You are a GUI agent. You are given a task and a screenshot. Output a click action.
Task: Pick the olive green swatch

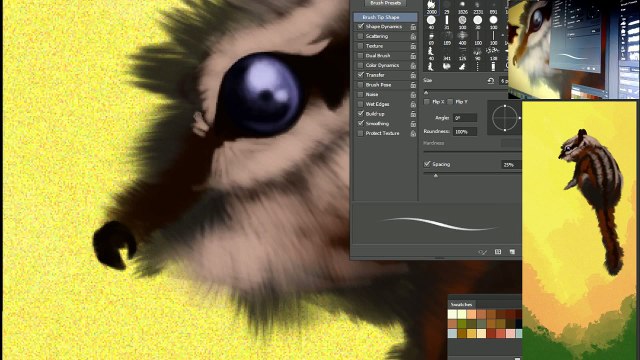[462, 324]
